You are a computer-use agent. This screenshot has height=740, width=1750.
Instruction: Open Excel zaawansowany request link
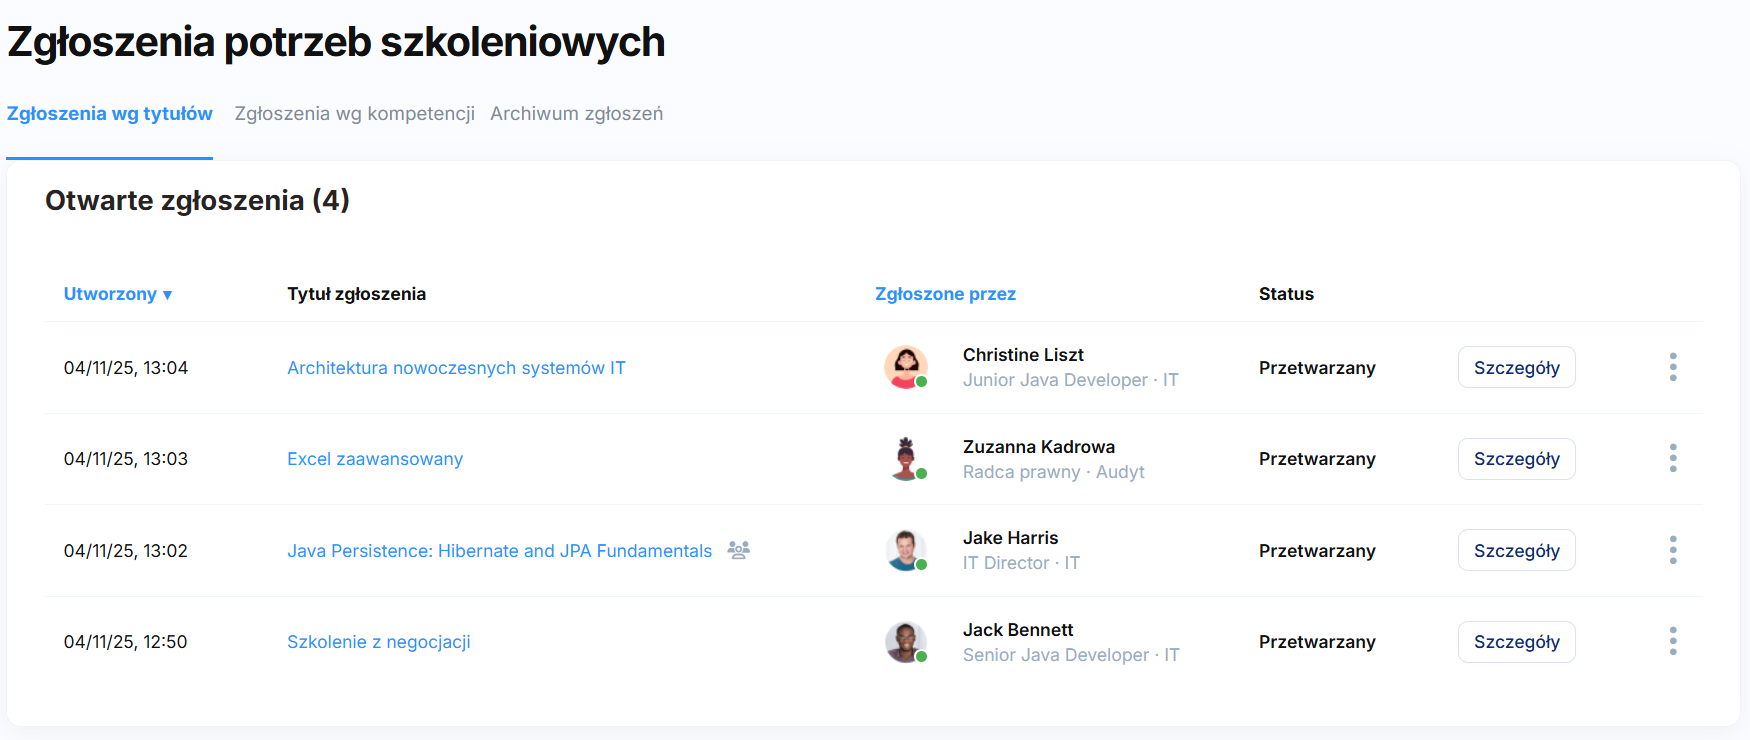[x=375, y=459]
